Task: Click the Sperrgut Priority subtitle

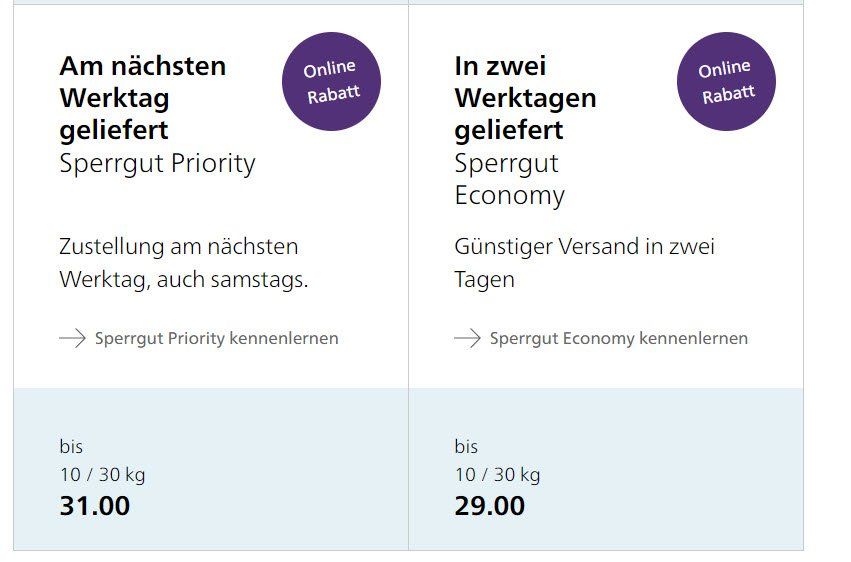Action: click(x=157, y=163)
